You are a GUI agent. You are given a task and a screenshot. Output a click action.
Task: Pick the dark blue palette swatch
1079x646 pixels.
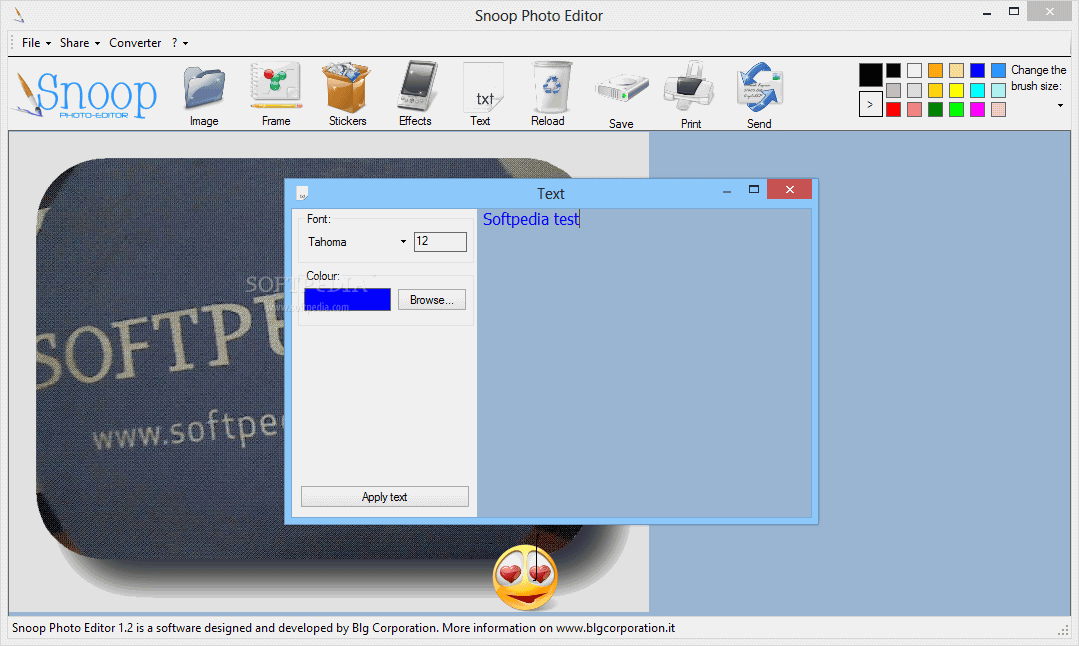pyautogui.click(x=977, y=70)
